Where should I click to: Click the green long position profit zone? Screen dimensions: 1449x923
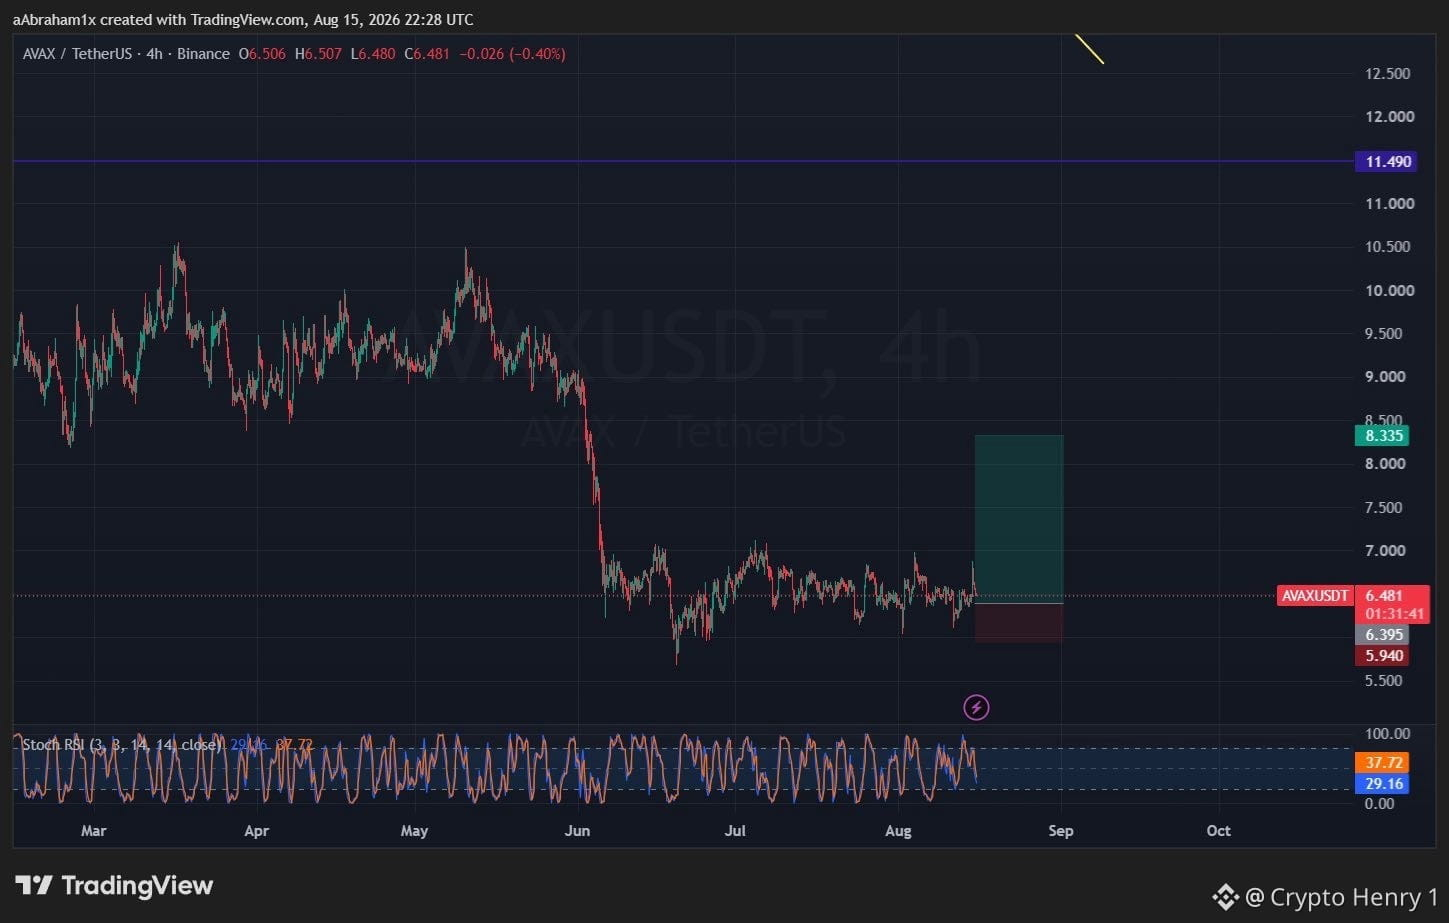[1019, 518]
